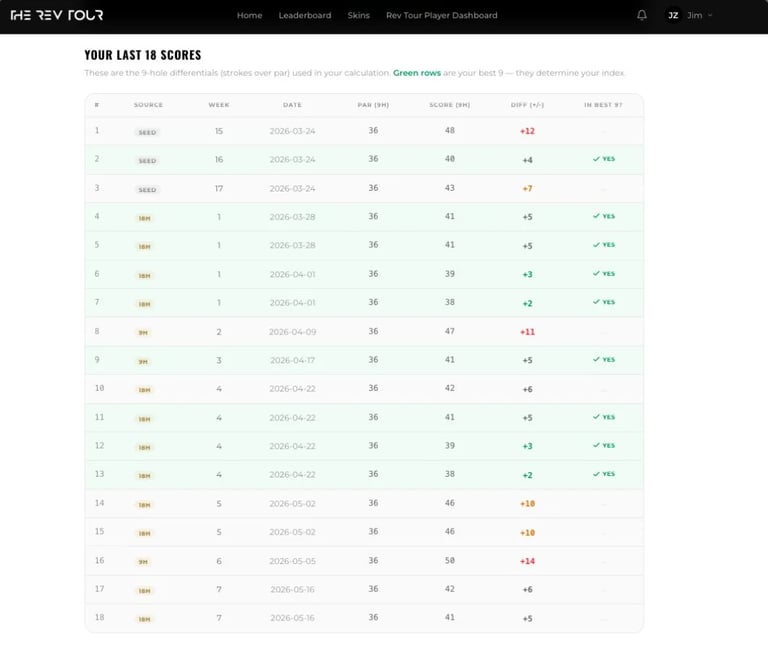This screenshot has width=768, height=650.
Task: Click the DIFF (+/-) column header
Action: point(528,105)
